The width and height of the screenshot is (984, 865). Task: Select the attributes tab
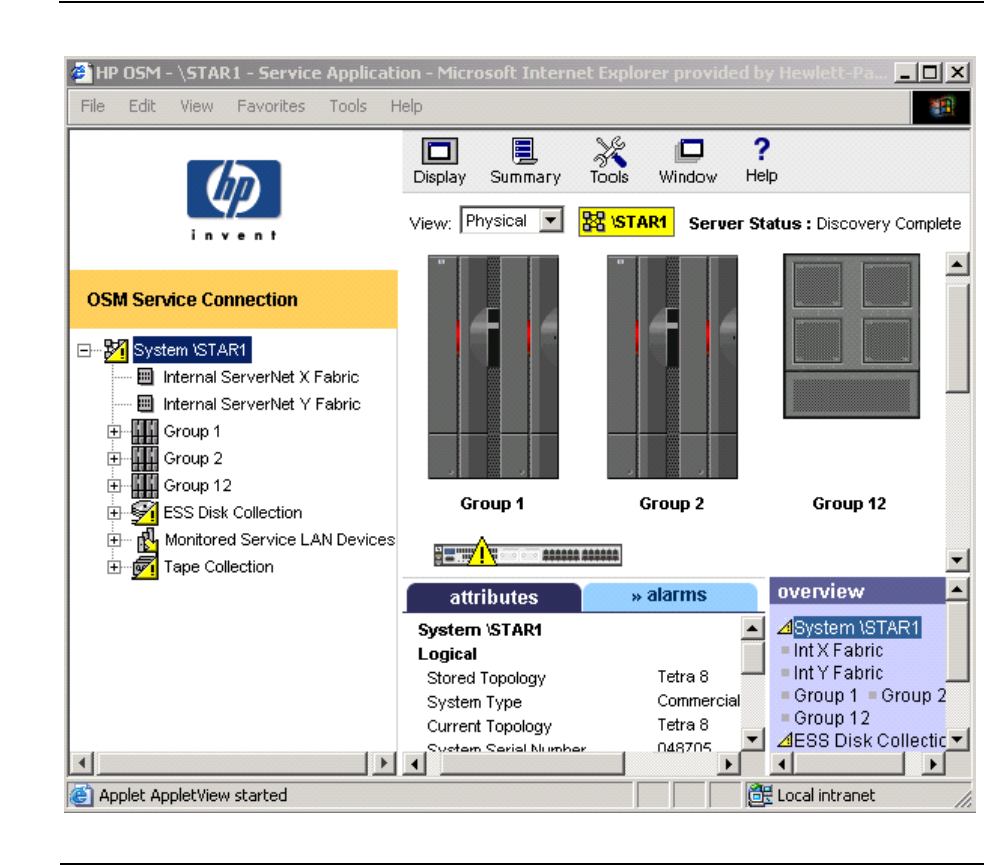coord(493,598)
